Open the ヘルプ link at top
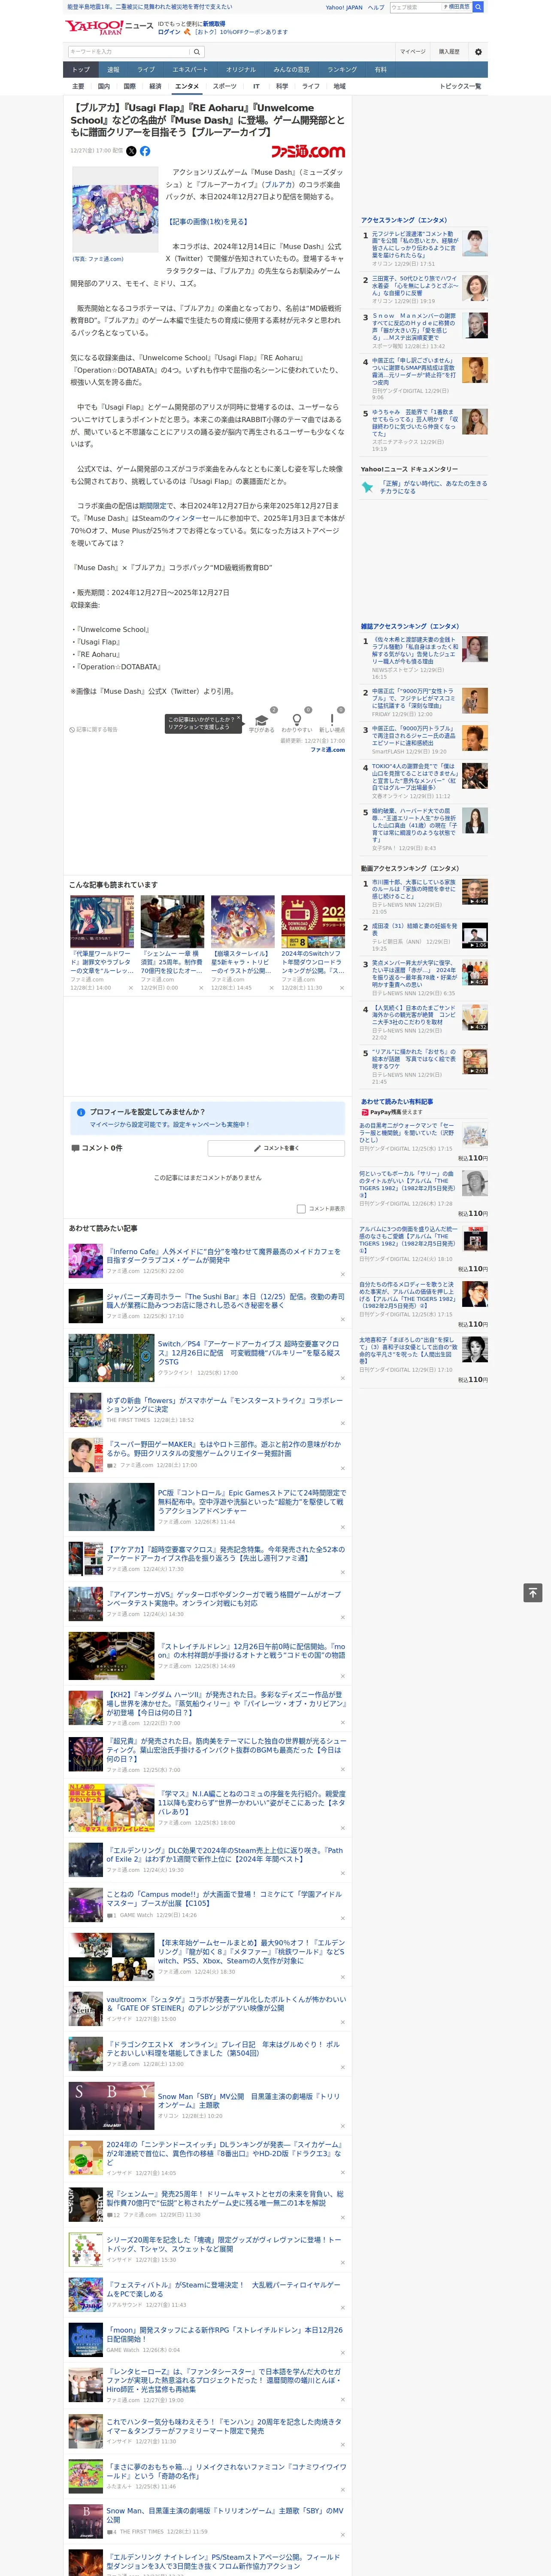Screen dimensions: 551x2576 [376, 7]
